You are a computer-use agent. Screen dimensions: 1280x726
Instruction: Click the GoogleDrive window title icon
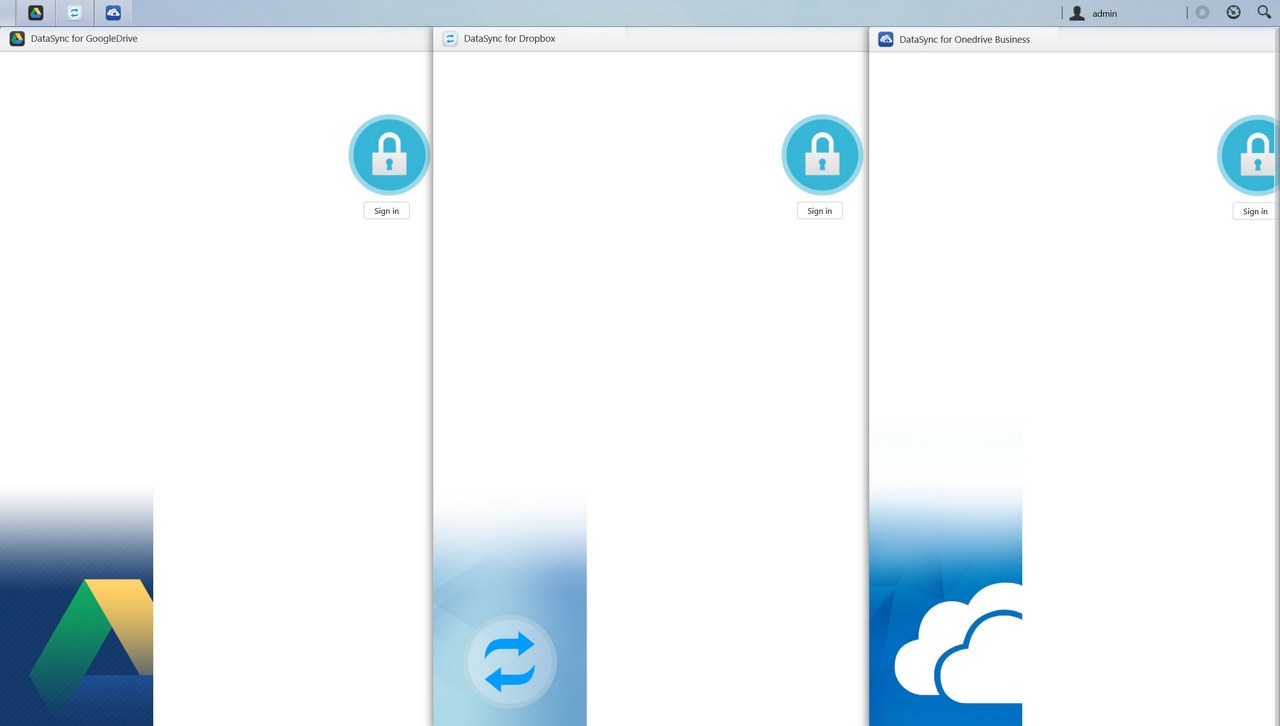point(17,39)
